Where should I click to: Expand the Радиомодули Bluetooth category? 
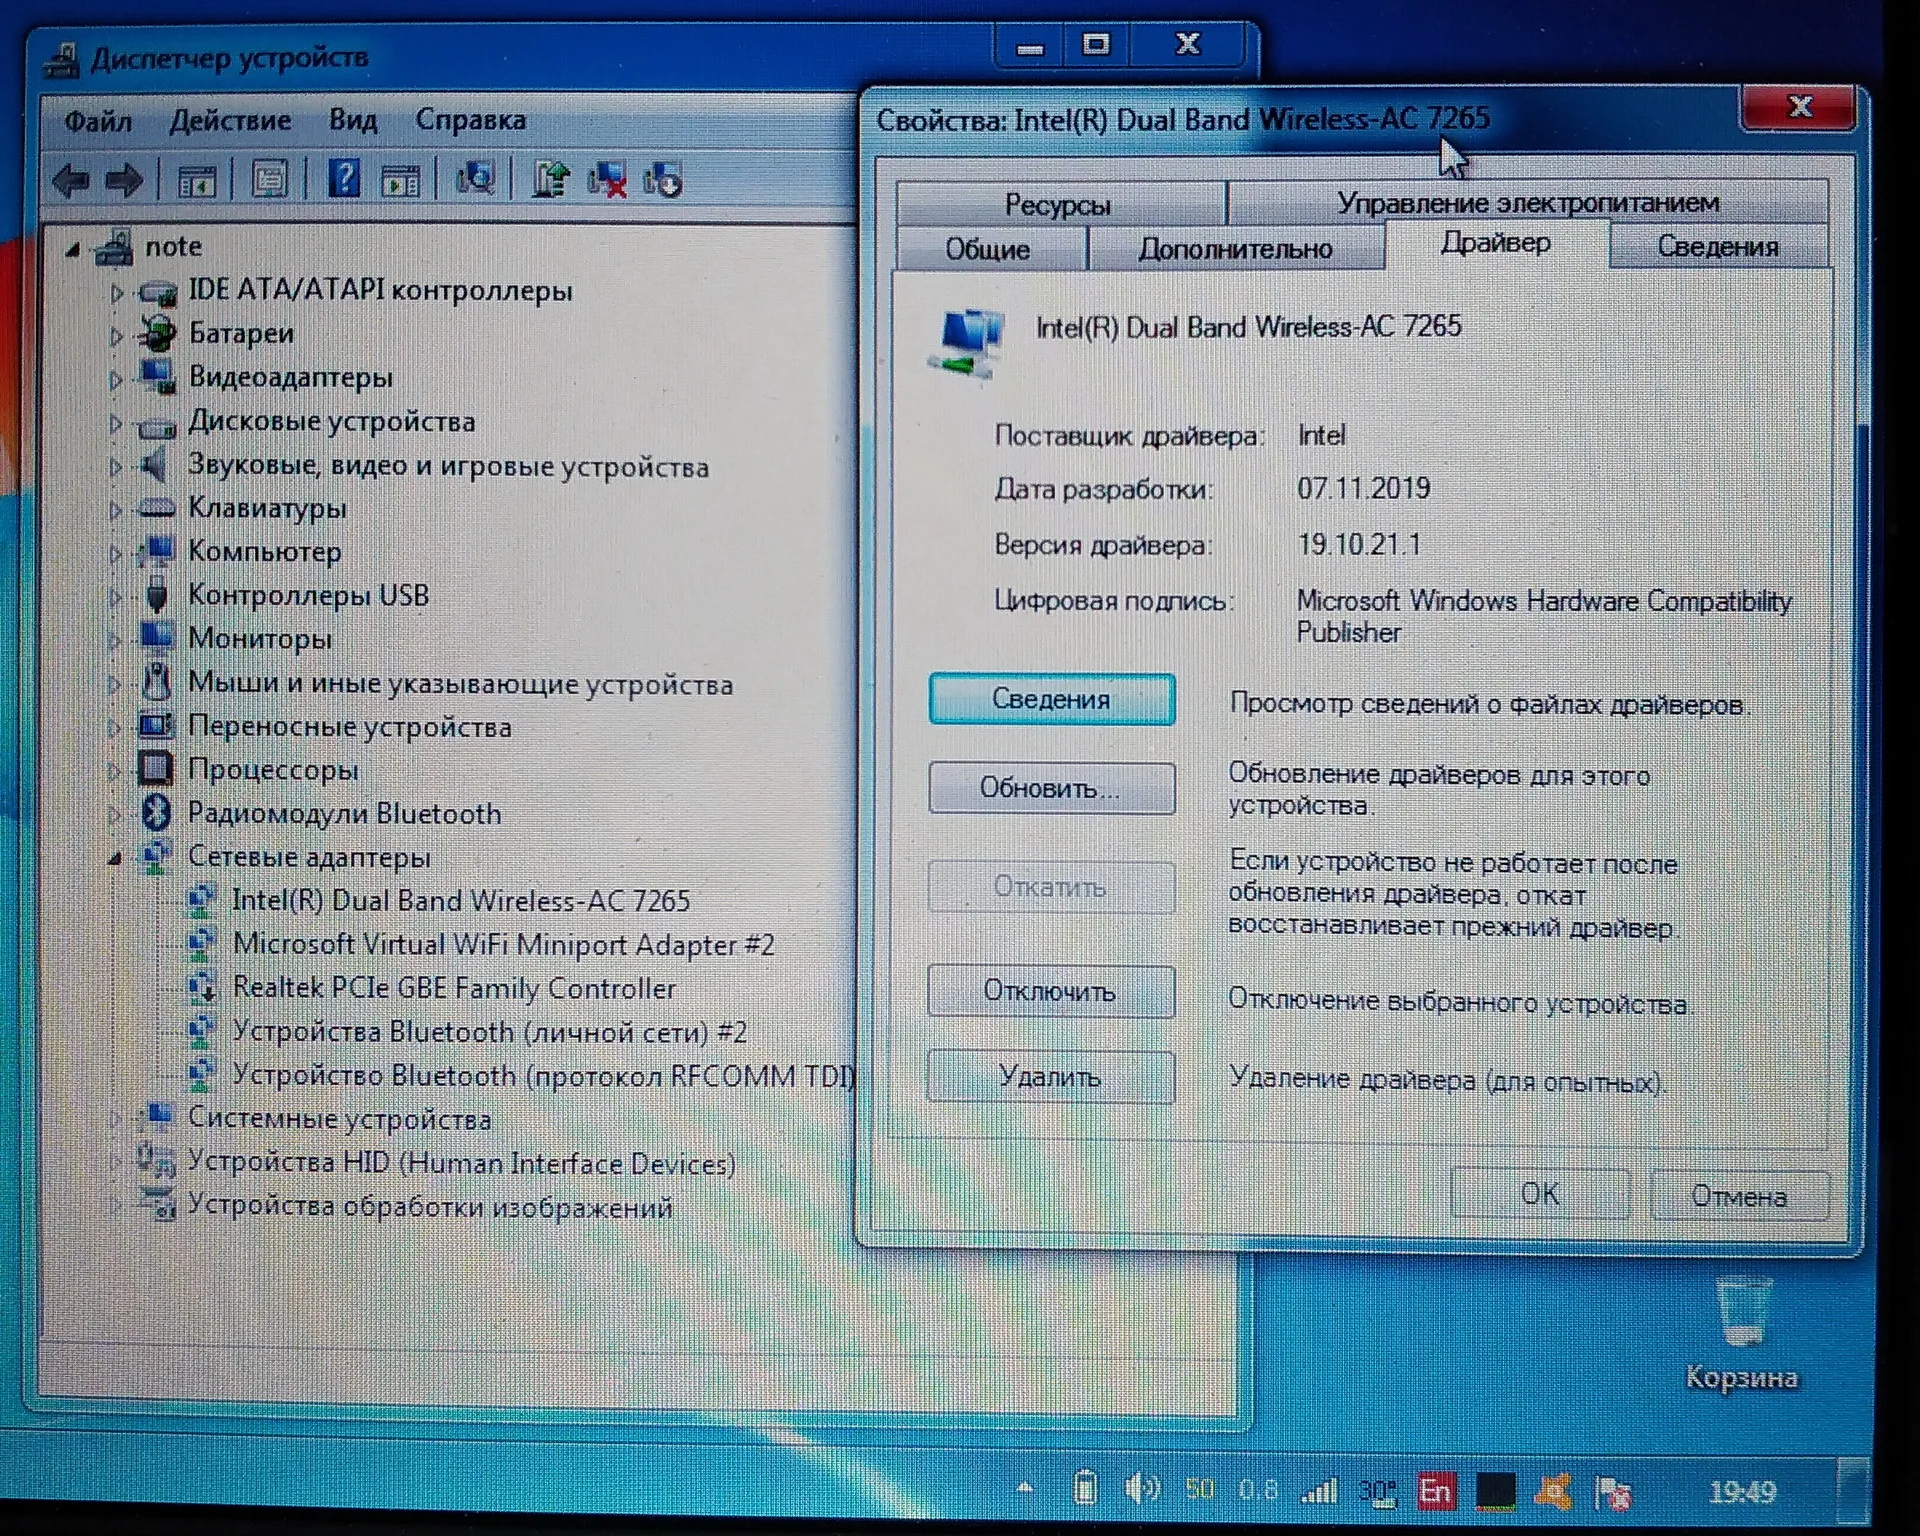tap(115, 815)
